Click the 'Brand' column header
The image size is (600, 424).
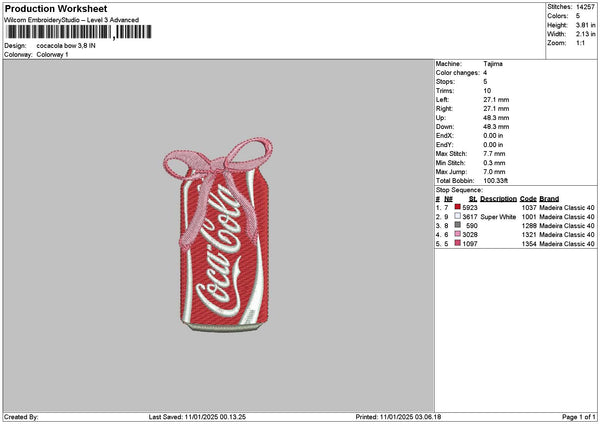point(549,199)
